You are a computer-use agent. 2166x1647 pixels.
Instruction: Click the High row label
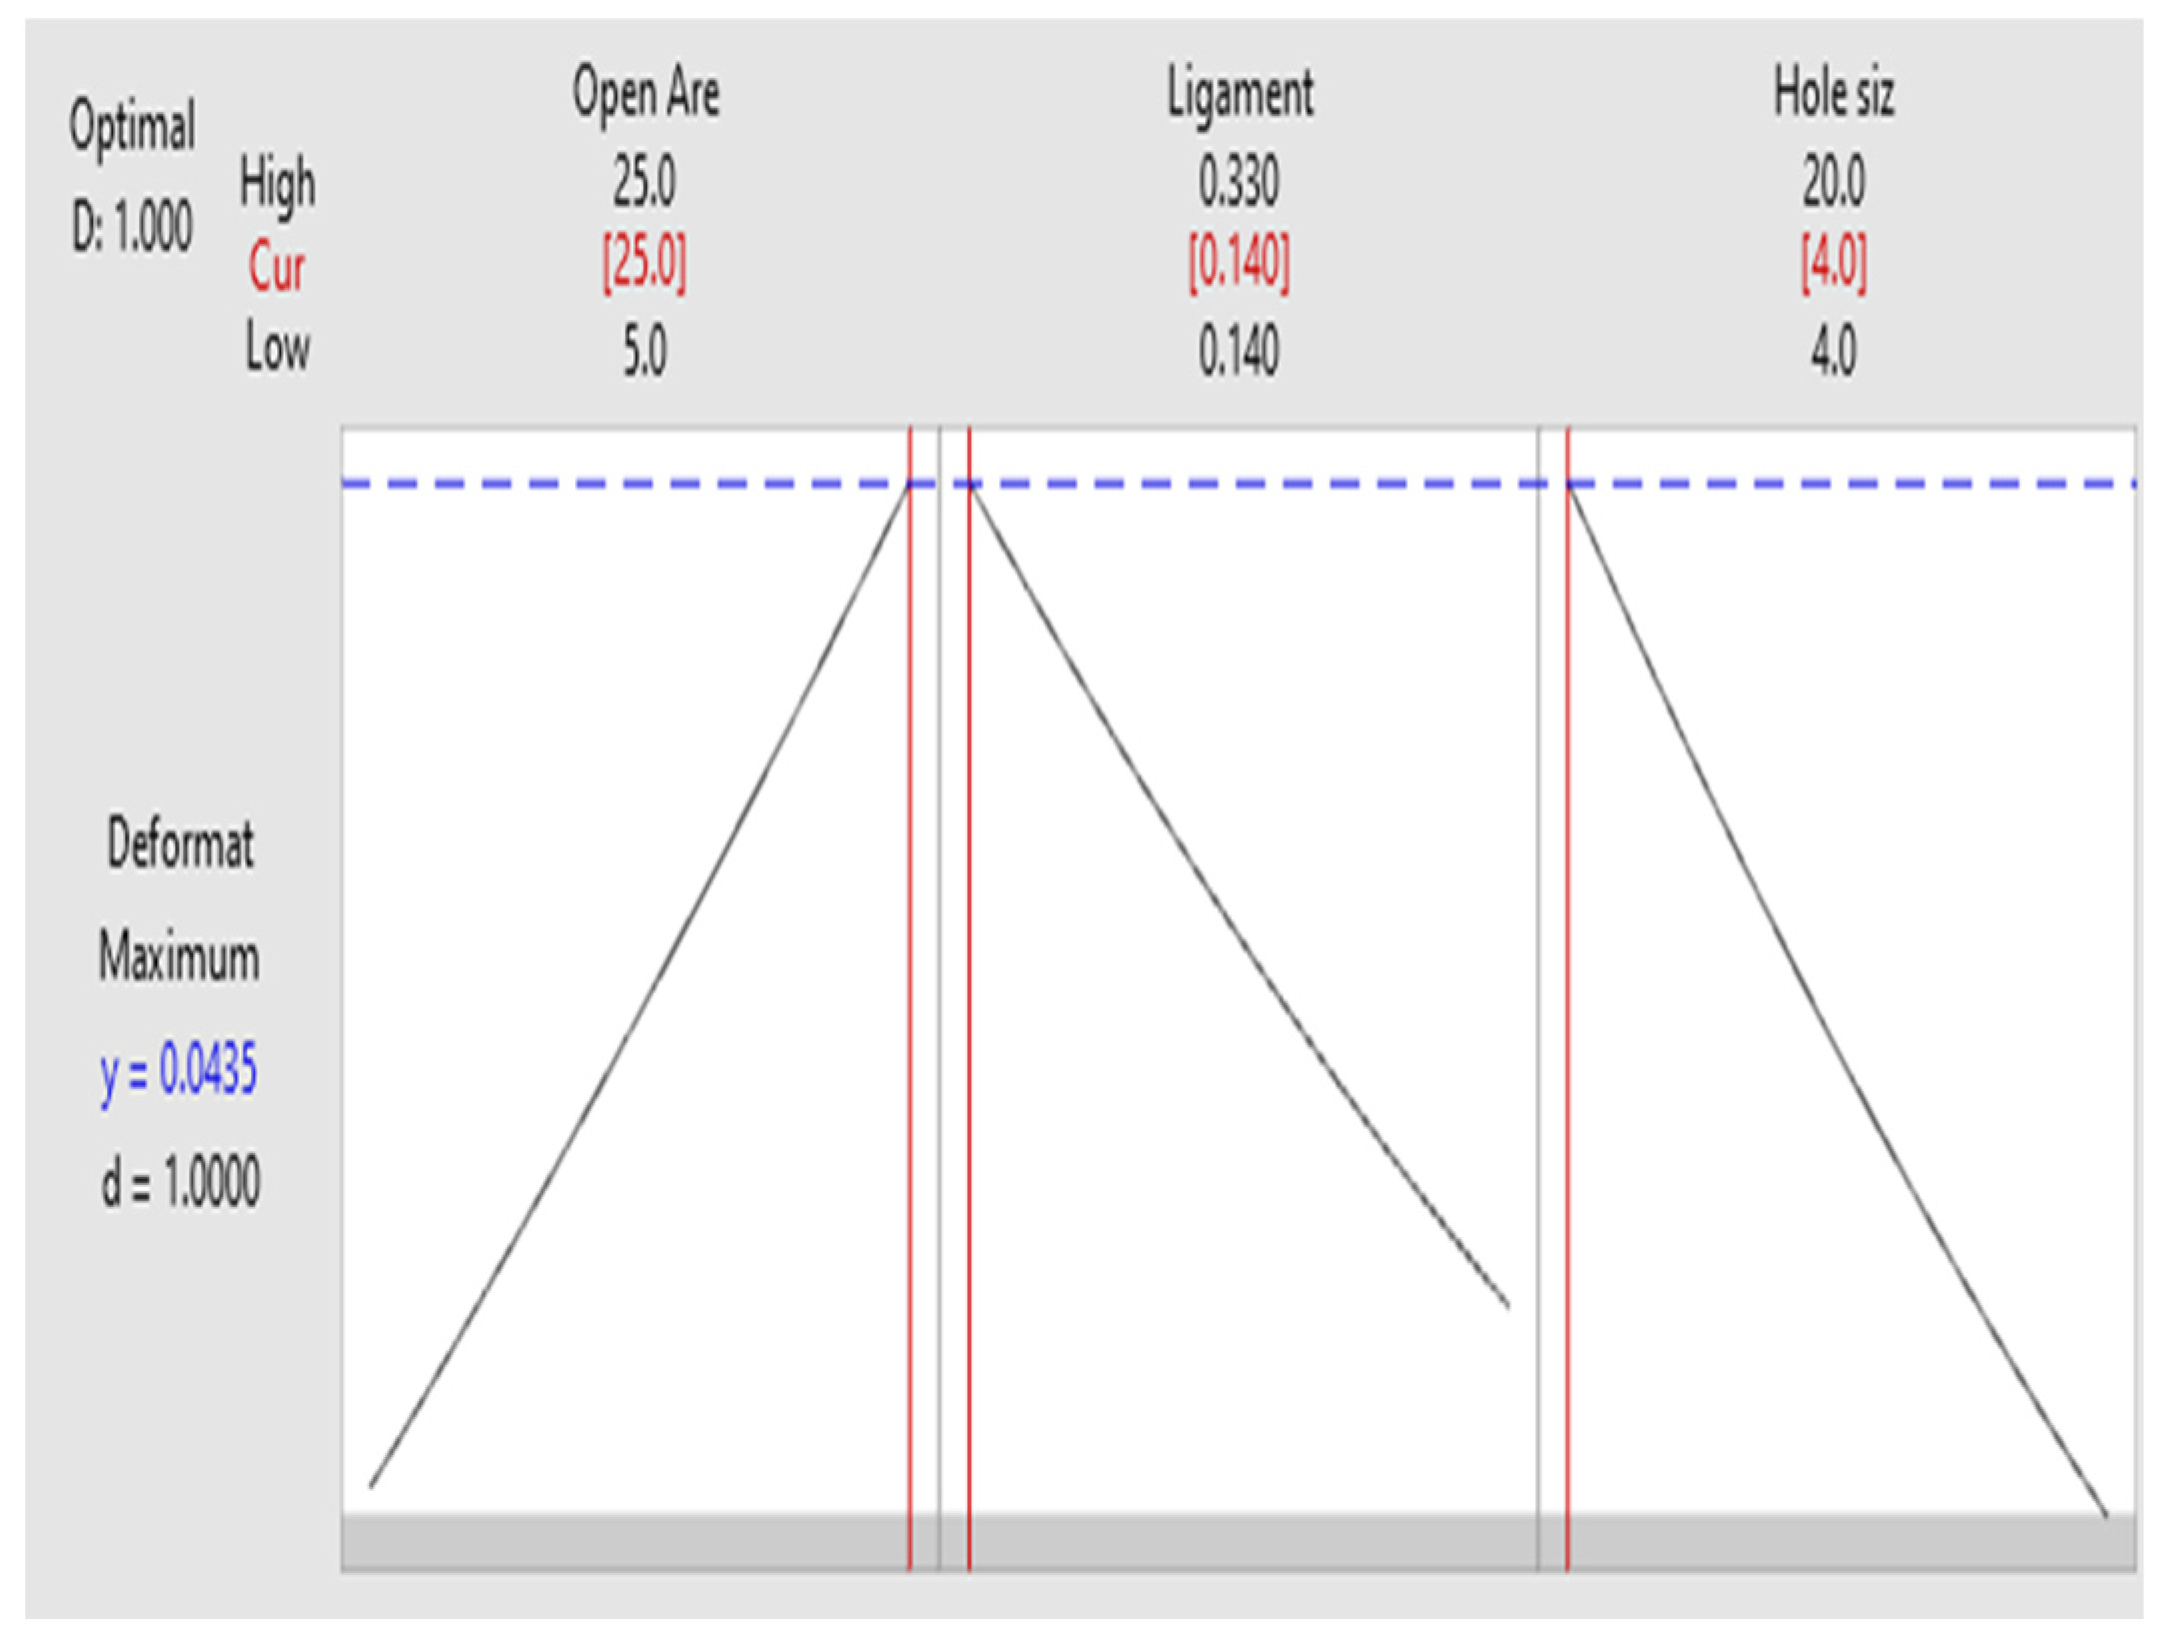click(277, 185)
